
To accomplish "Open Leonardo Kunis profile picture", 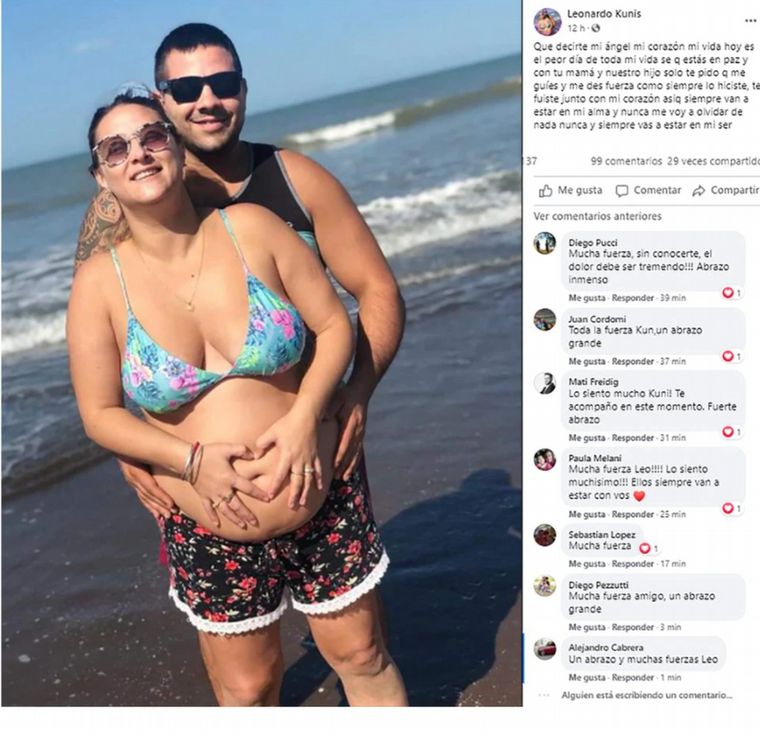I will coord(547,21).
